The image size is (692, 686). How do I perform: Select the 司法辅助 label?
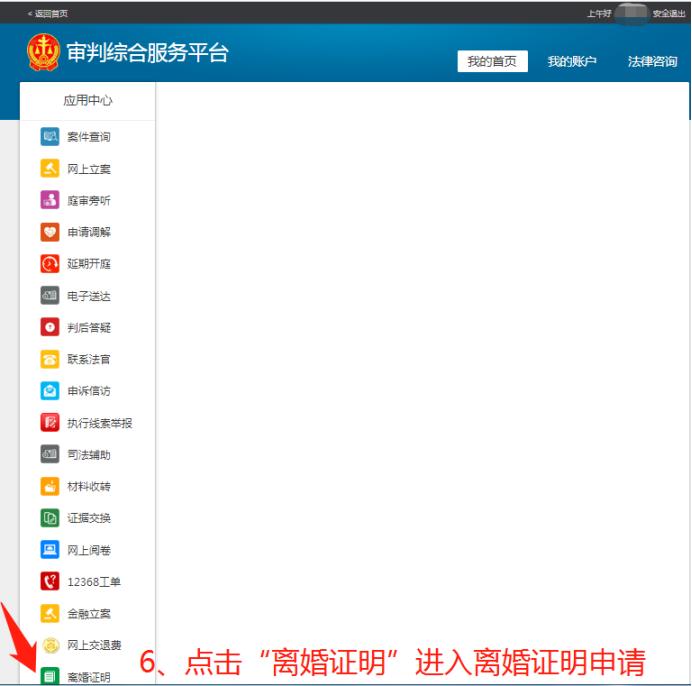[89, 455]
